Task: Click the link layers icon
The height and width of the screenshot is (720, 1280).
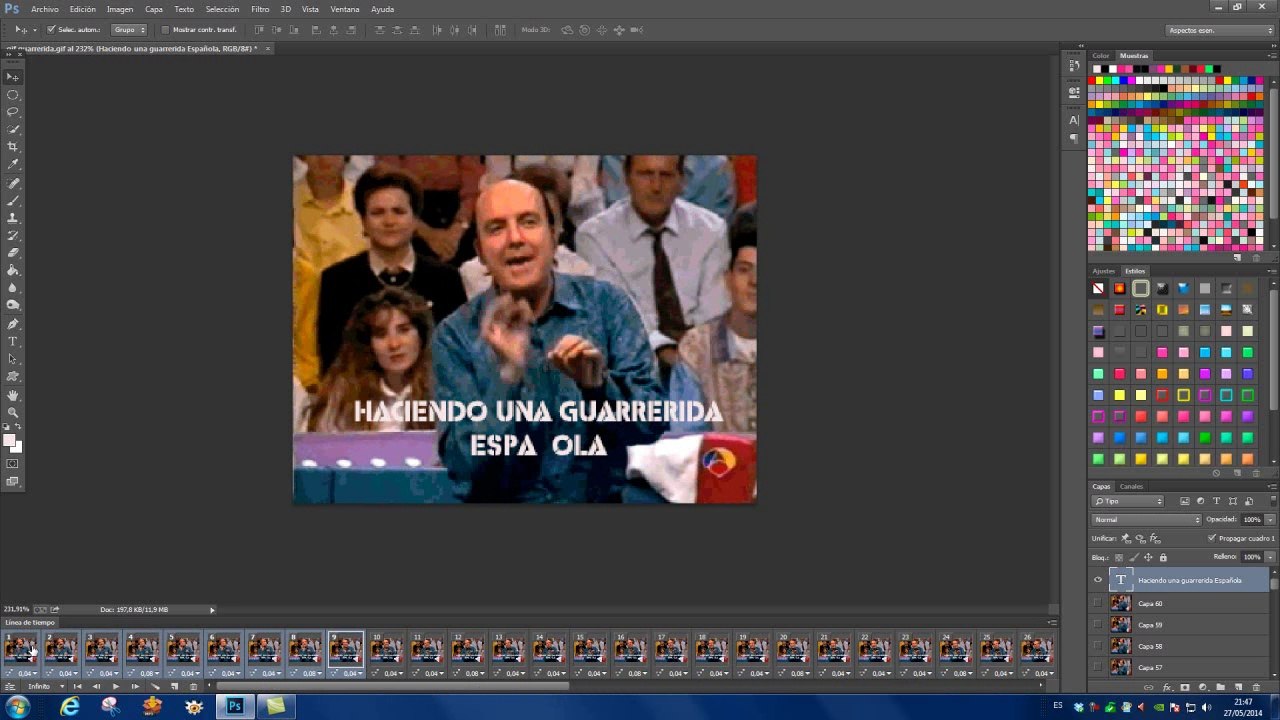Action: [1148, 688]
